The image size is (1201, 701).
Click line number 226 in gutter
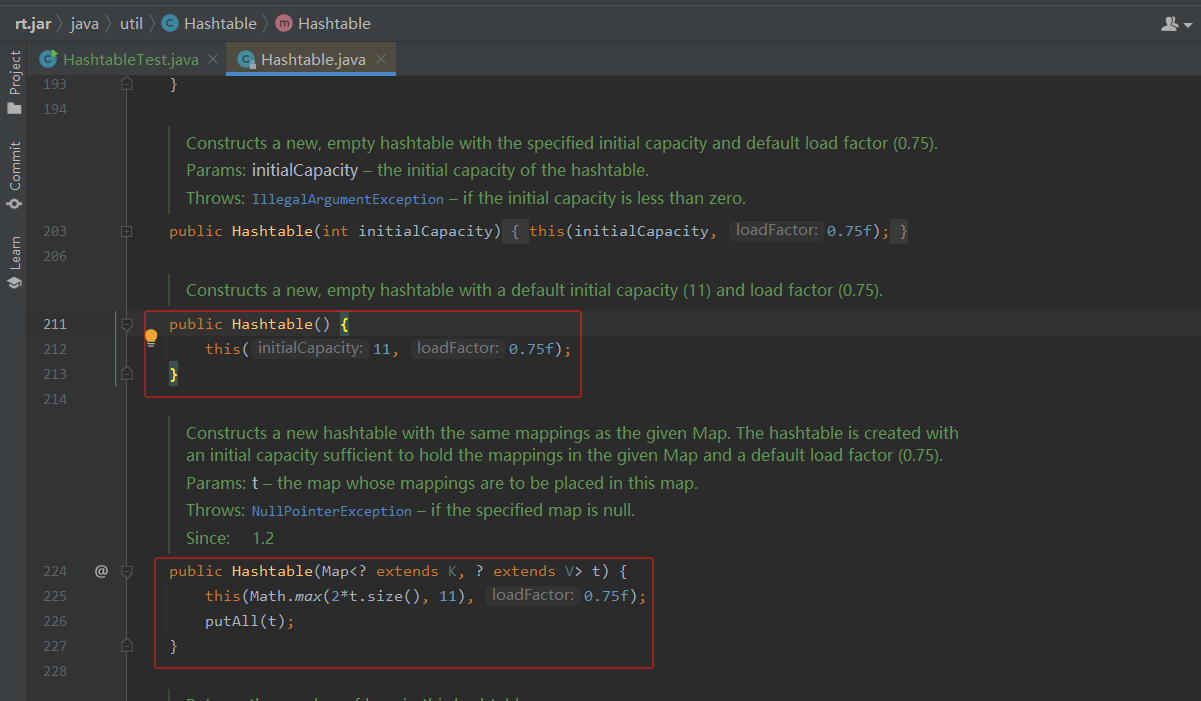coord(55,621)
